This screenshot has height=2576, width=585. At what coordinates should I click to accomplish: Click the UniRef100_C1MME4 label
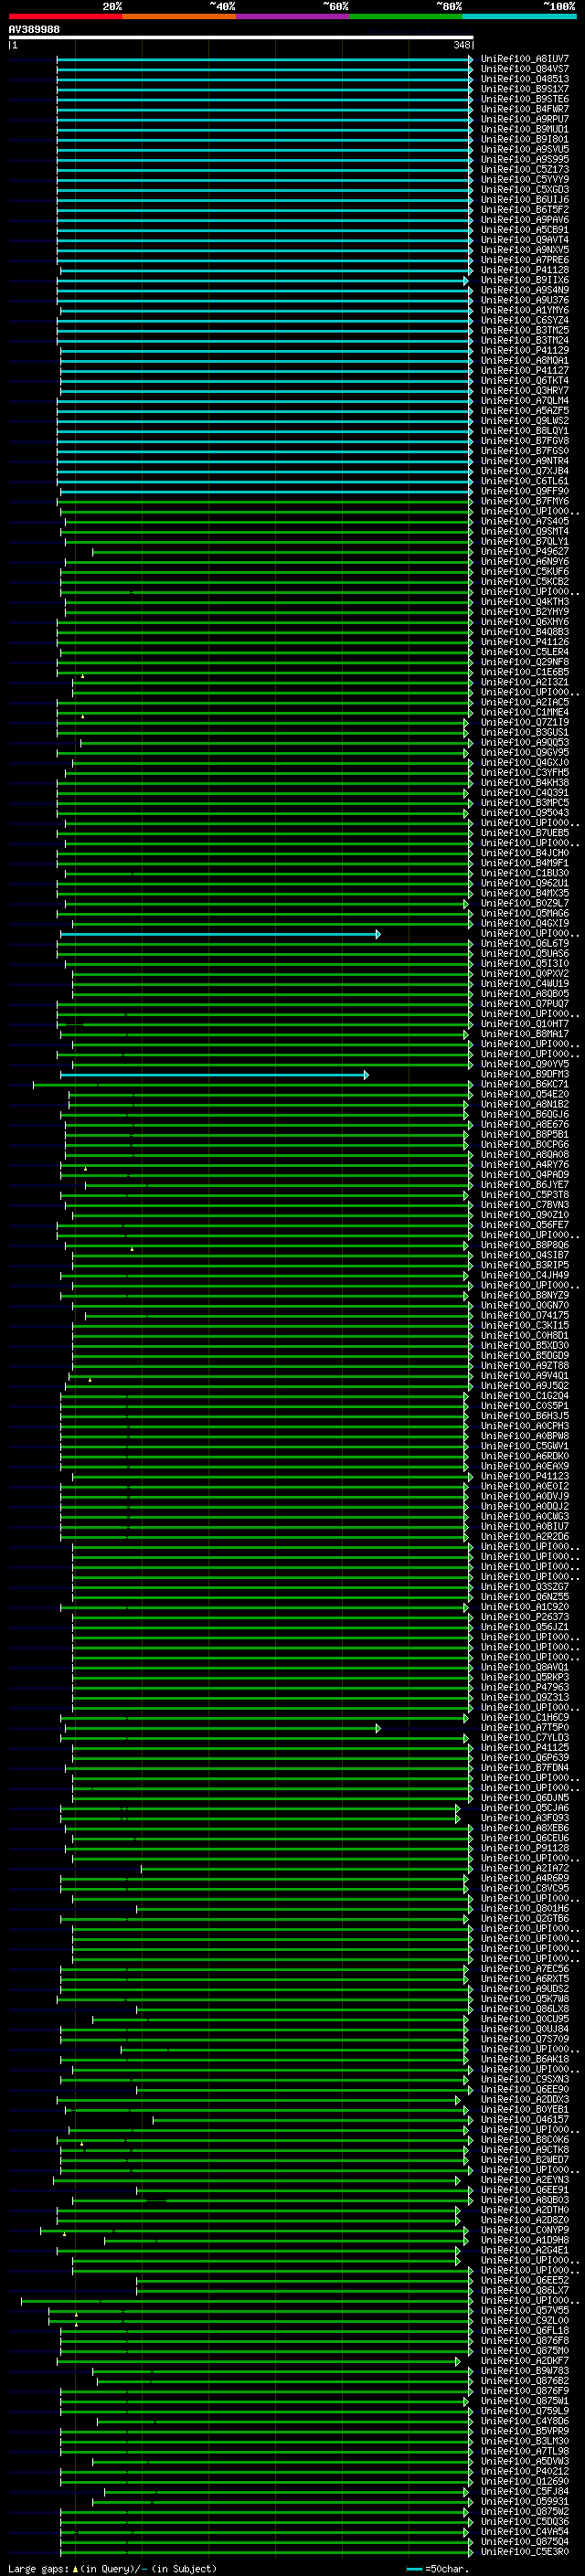tap(525, 713)
